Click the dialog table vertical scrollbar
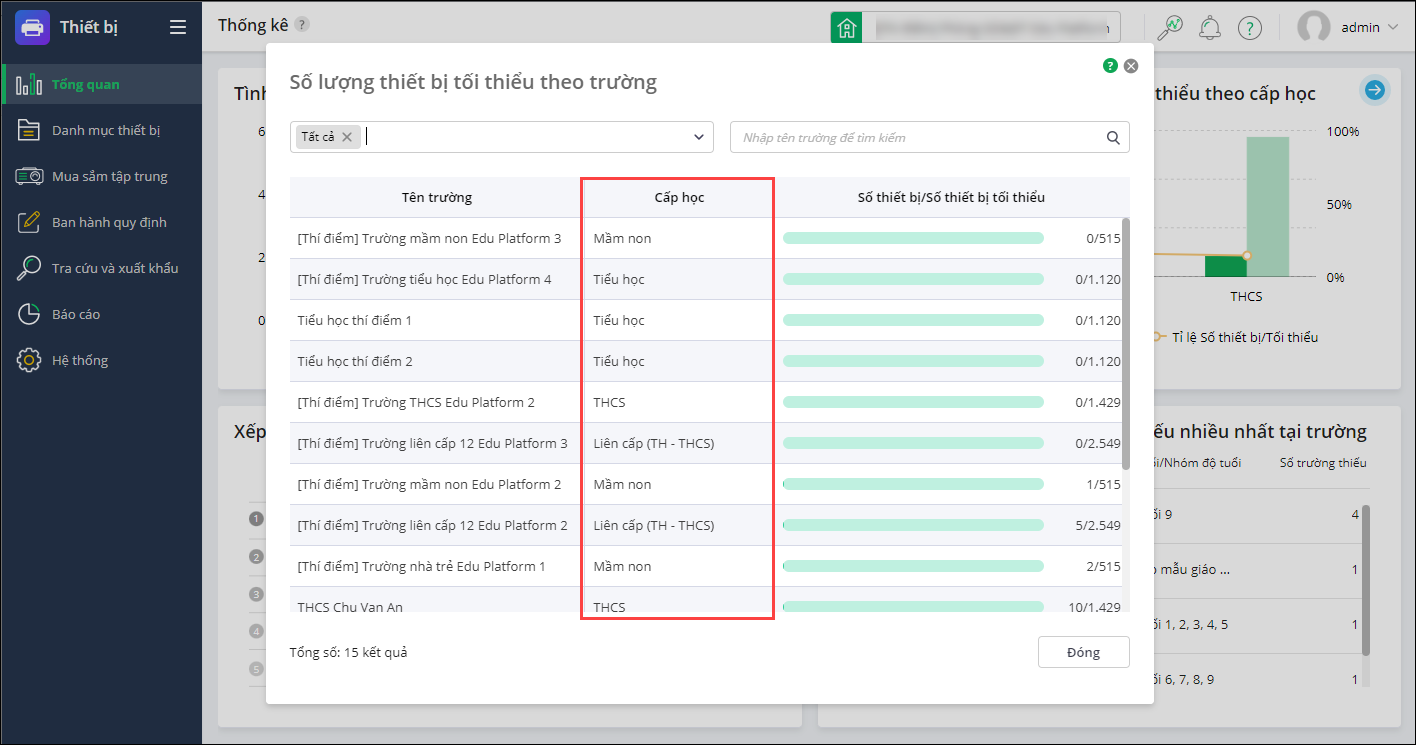Image resolution: width=1416 pixels, height=745 pixels. point(1126,343)
